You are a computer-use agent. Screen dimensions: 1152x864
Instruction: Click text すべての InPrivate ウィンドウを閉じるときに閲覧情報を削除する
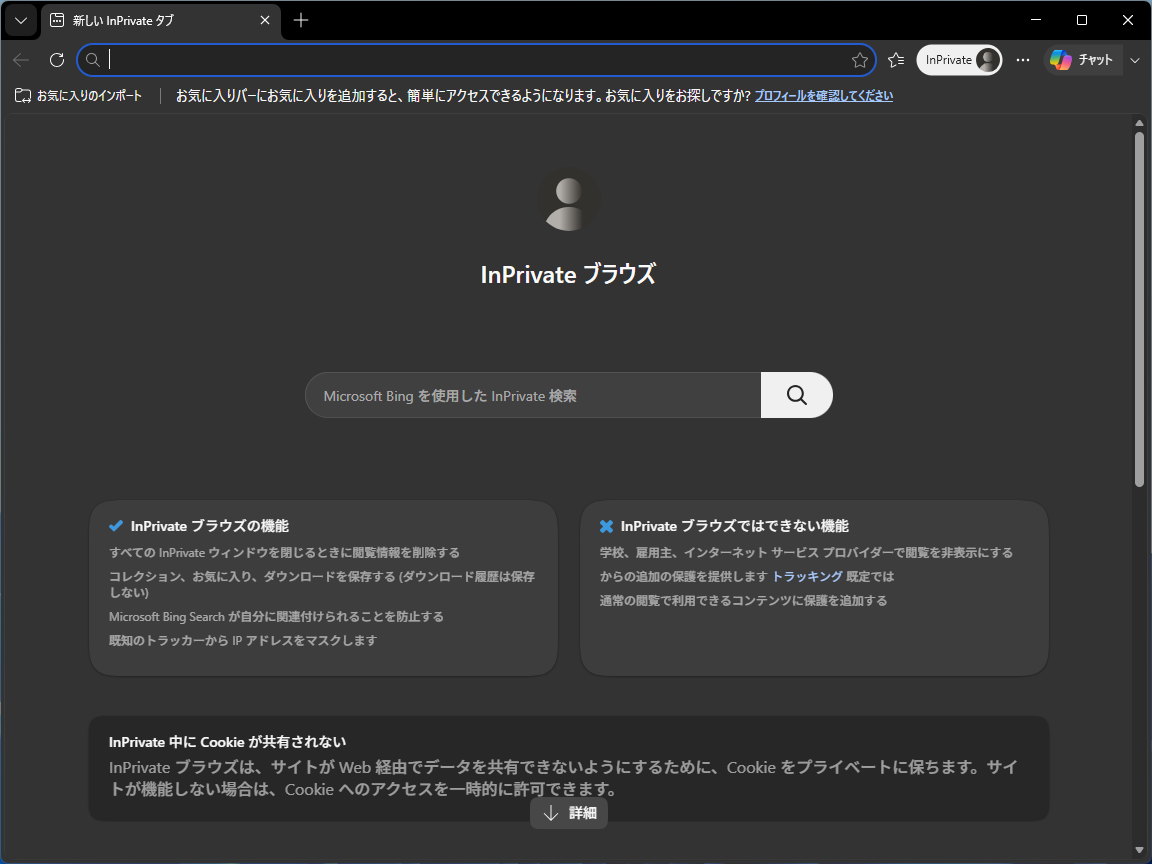284,552
